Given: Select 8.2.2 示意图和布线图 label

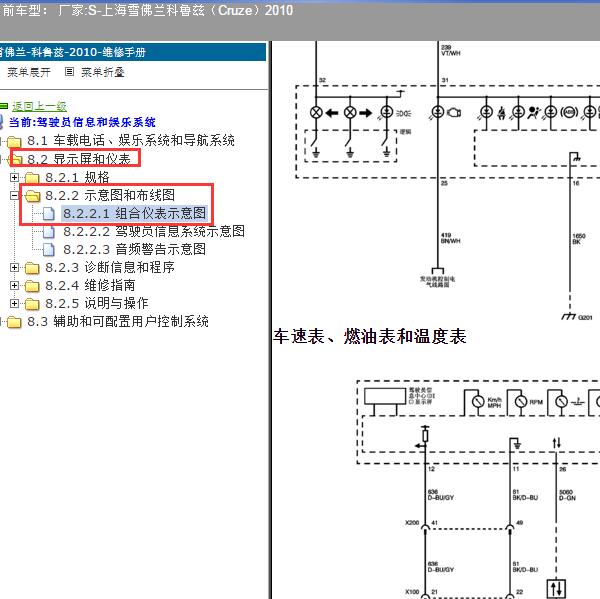Looking at the screenshot, I should (x=110, y=195).
